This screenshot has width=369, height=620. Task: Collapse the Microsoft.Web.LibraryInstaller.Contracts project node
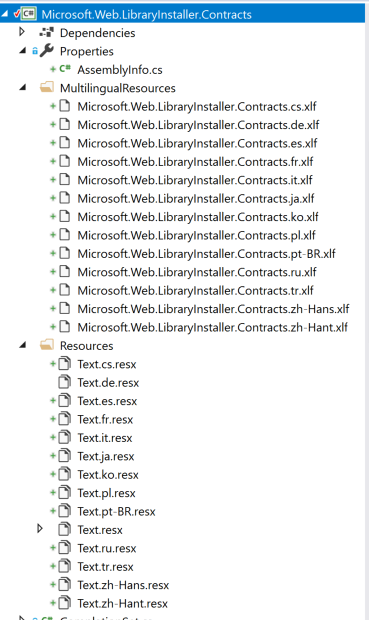point(4,14)
